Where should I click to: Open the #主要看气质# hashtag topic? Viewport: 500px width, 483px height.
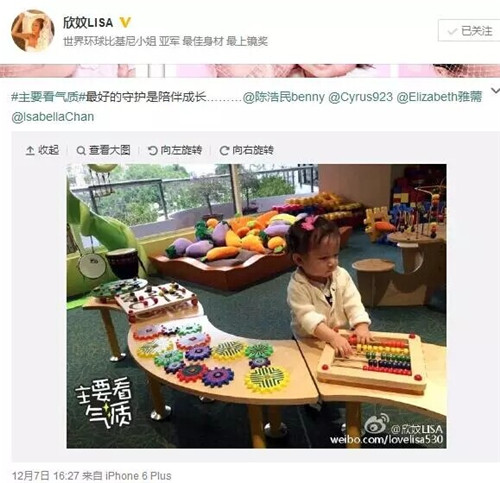pyautogui.click(x=49, y=97)
